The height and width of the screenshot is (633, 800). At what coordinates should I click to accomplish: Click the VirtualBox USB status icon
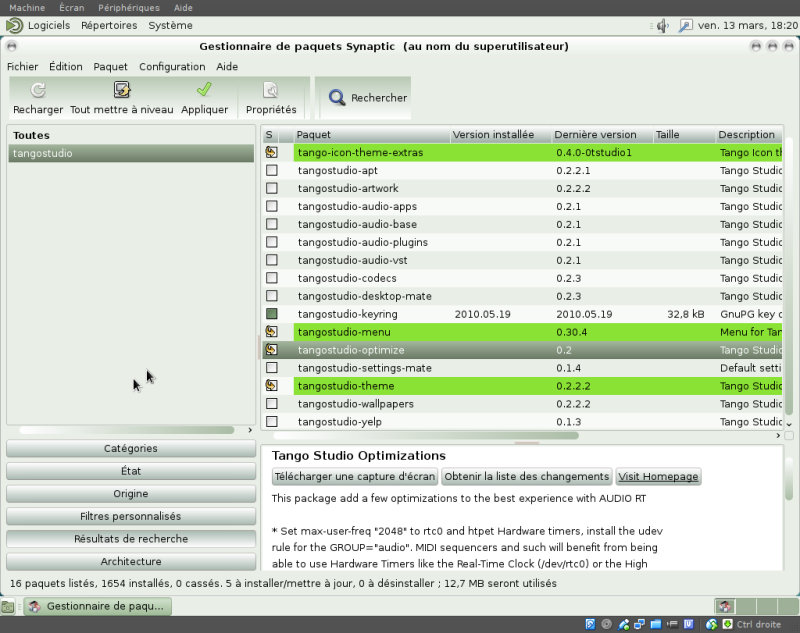click(x=623, y=624)
